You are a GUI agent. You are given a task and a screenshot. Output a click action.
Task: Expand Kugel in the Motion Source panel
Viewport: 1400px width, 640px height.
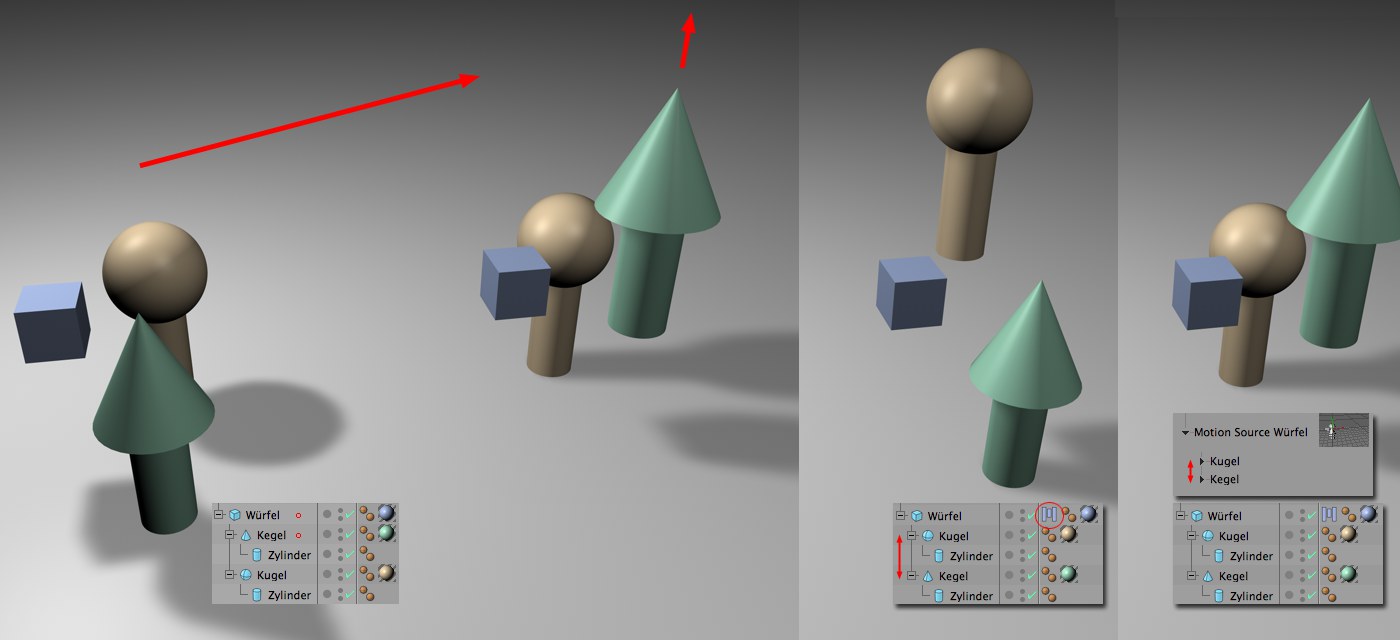click(x=1202, y=461)
